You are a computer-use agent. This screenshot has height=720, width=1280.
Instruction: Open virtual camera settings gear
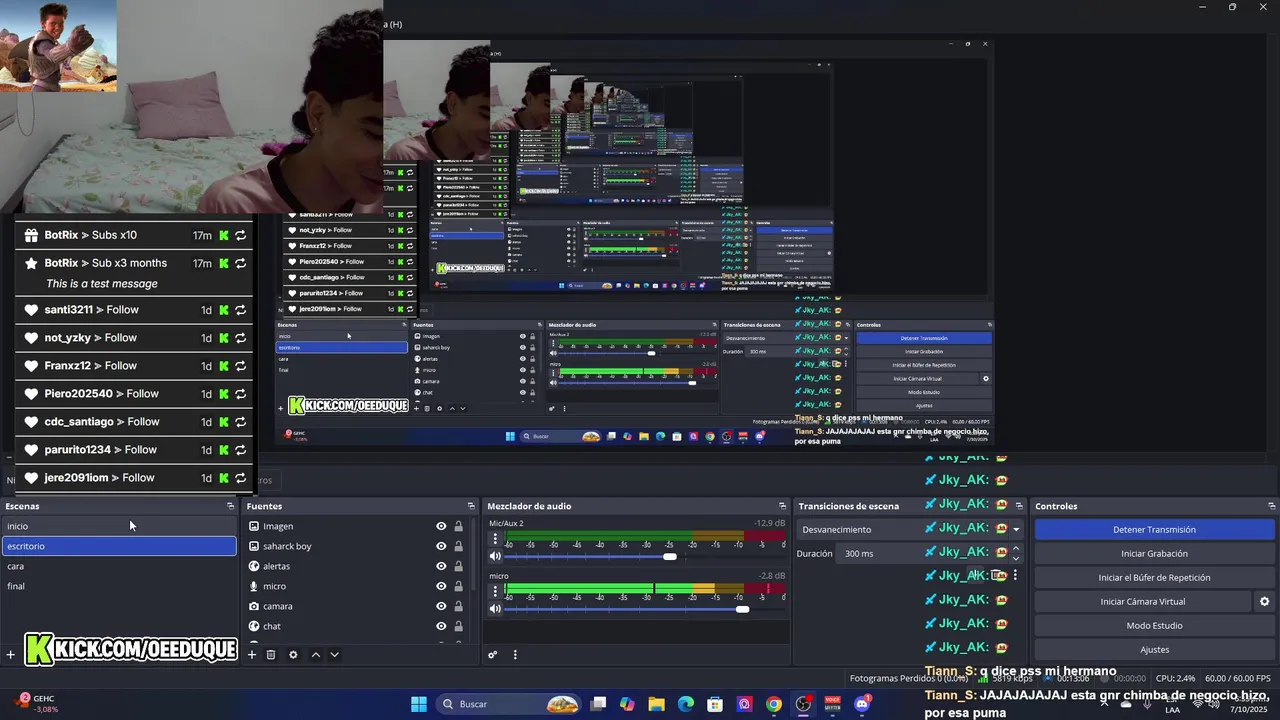pyautogui.click(x=1264, y=601)
